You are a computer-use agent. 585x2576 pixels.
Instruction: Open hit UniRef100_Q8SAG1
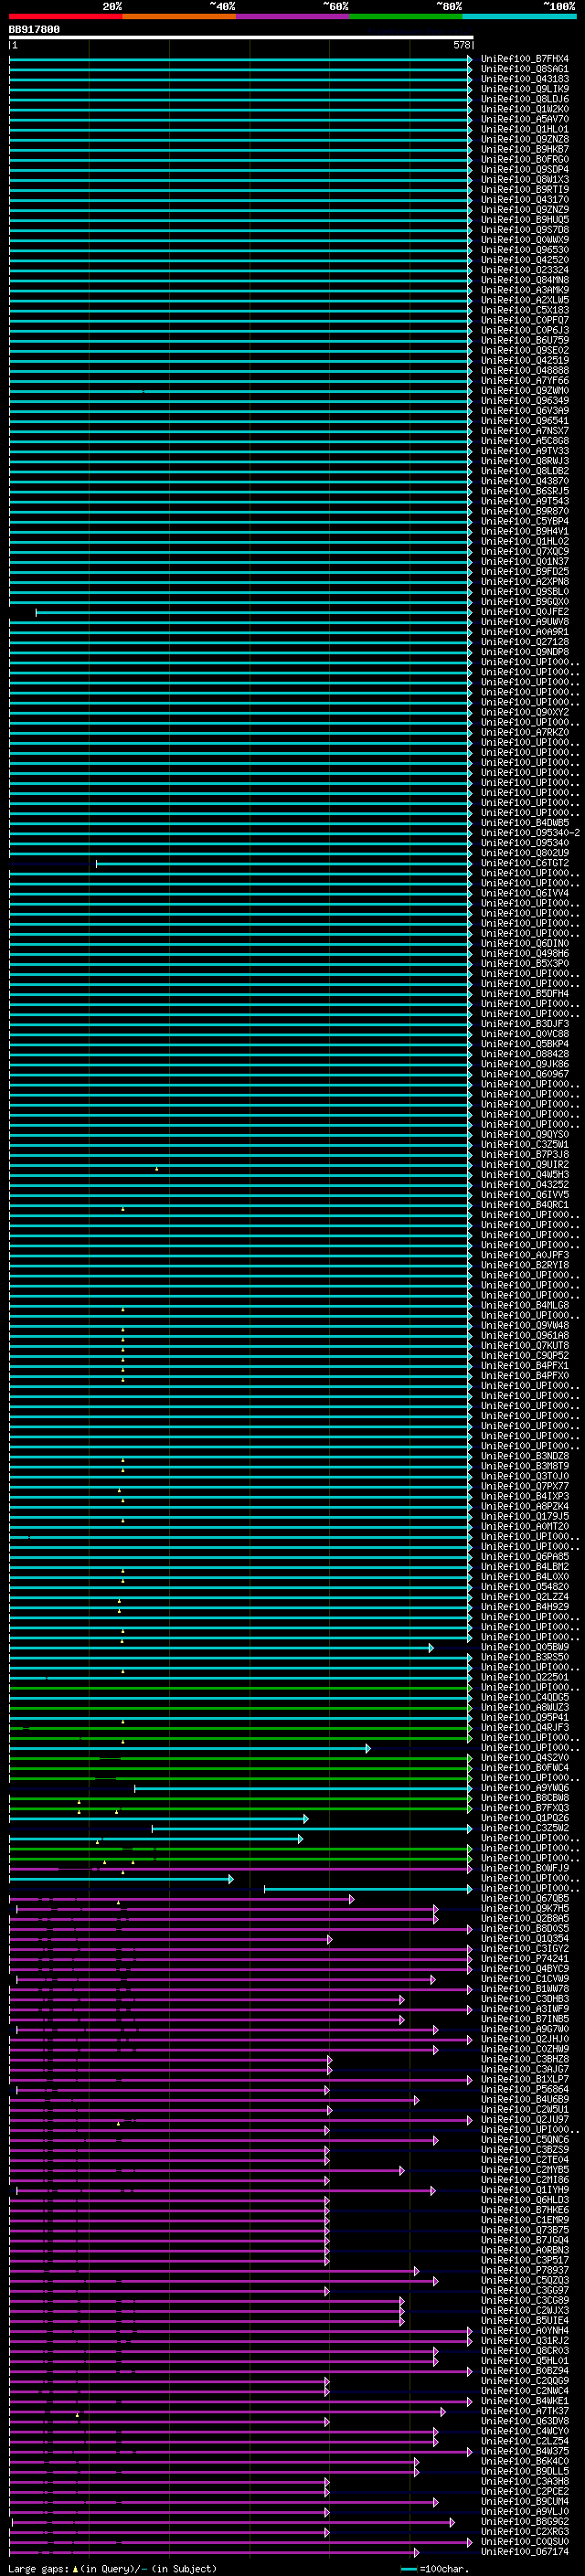(525, 69)
